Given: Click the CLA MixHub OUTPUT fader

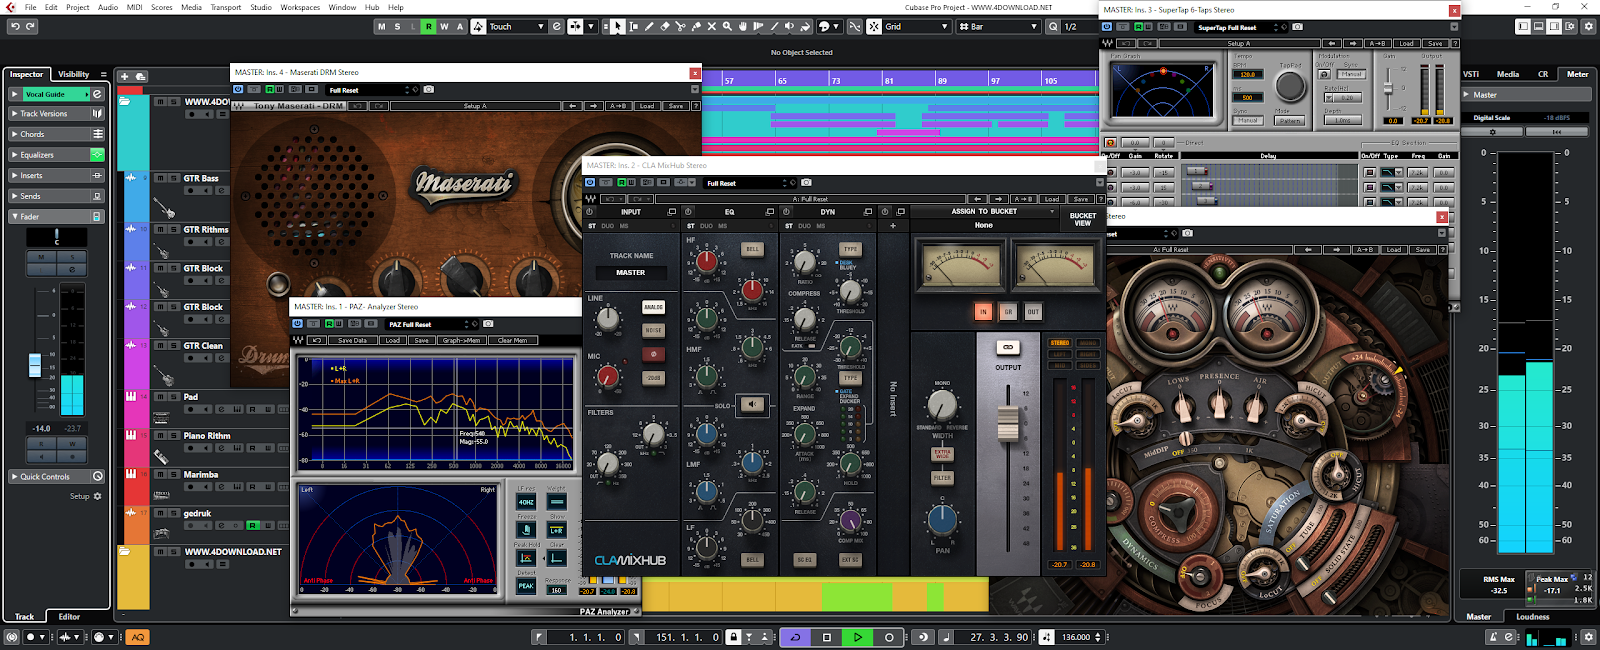Looking at the screenshot, I should tap(1008, 424).
